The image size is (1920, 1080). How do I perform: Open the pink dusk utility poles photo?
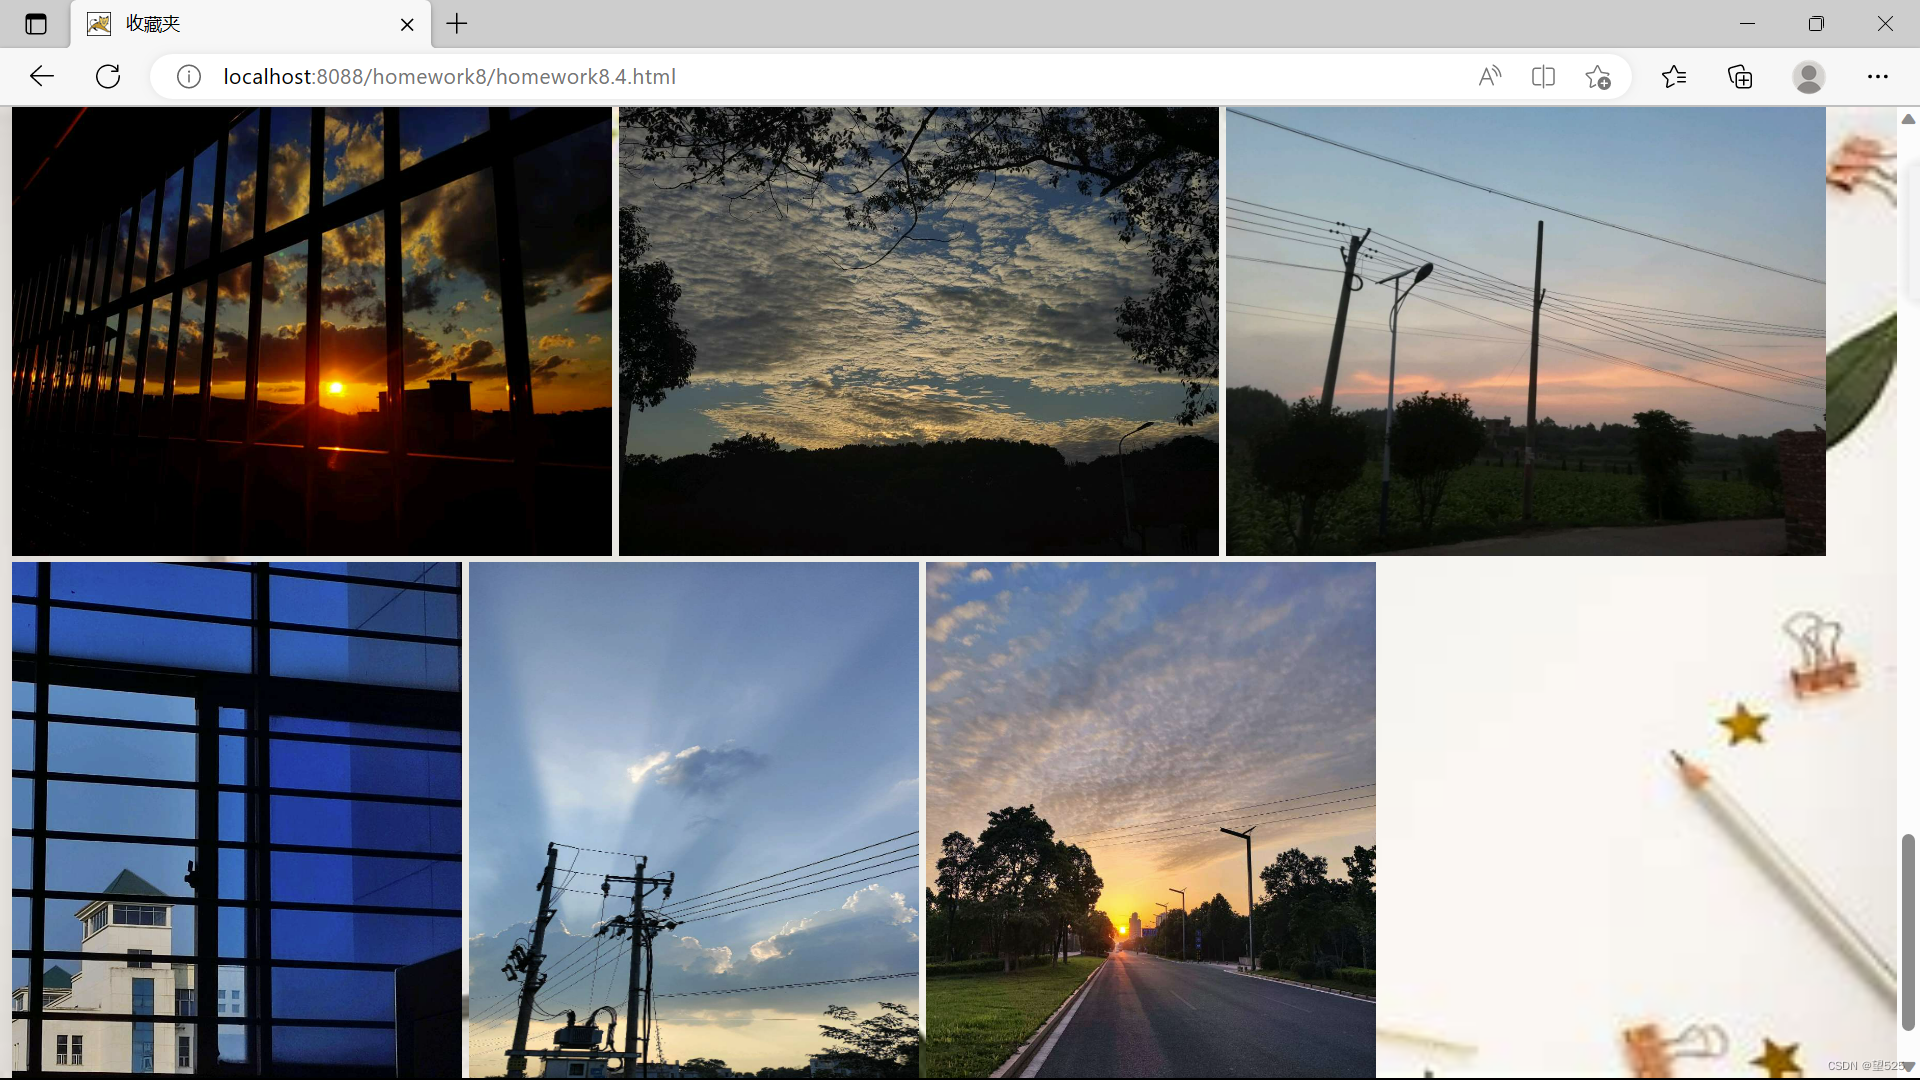pyautogui.click(x=1526, y=331)
